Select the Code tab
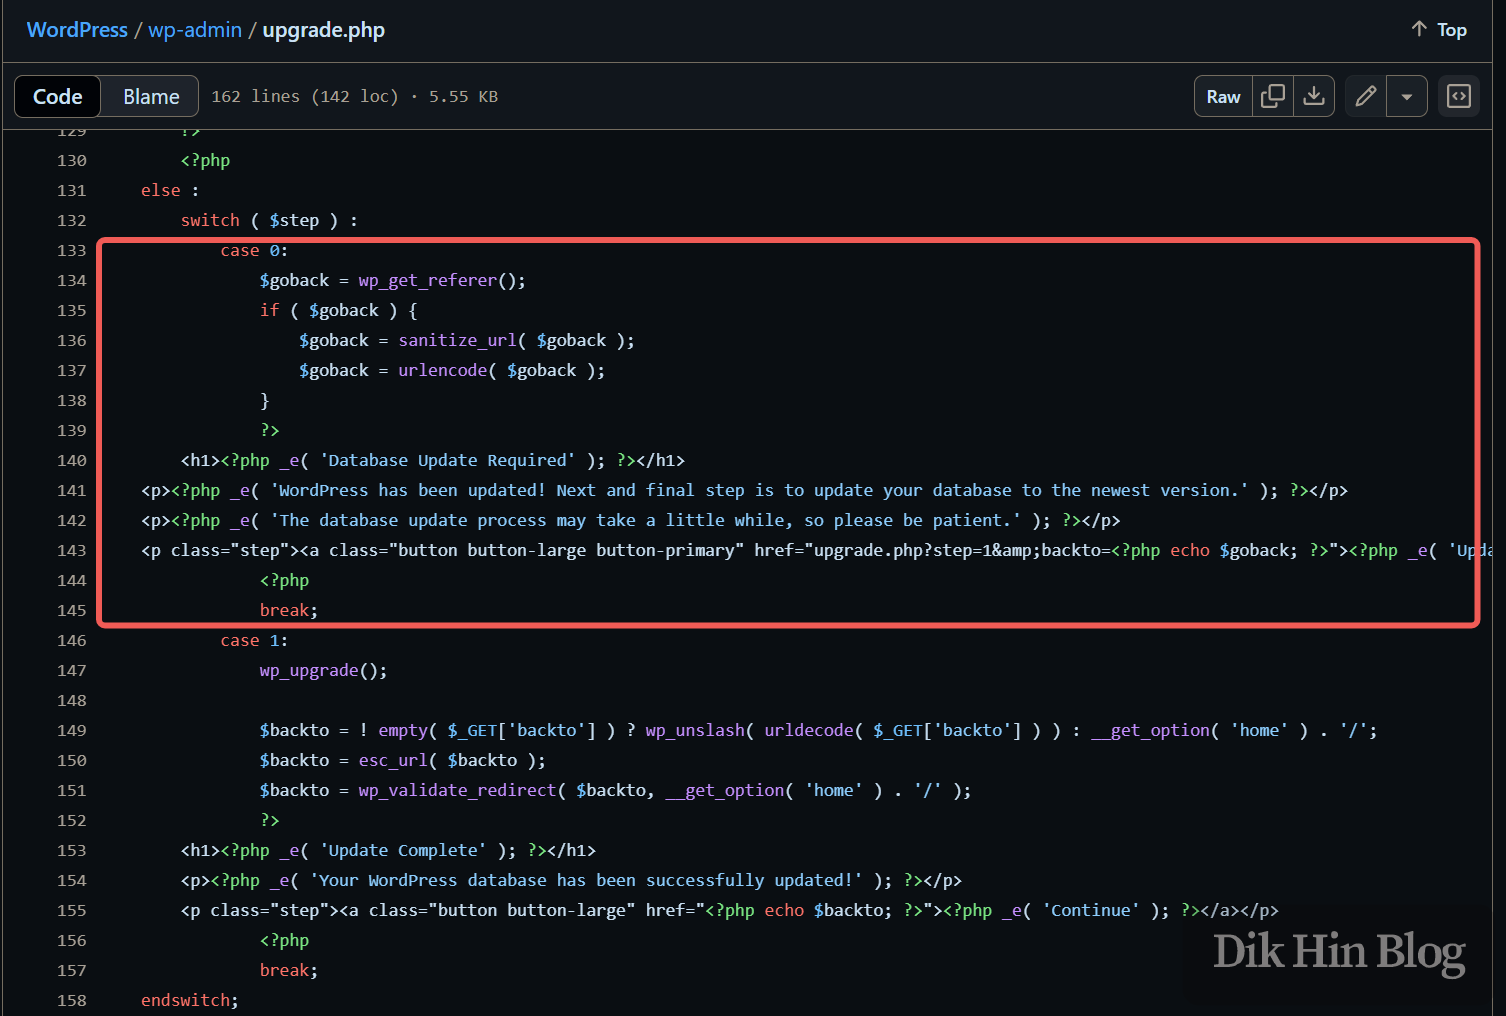Screen dimensions: 1506x1016 coord(57,96)
